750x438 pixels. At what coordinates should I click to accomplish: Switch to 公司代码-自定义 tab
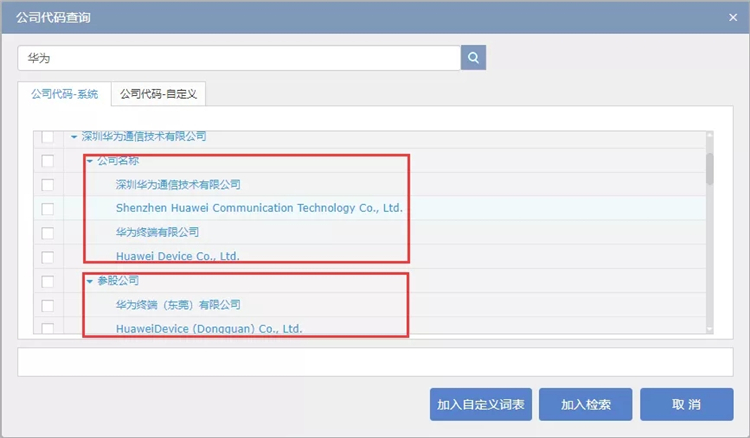(159, 94)
